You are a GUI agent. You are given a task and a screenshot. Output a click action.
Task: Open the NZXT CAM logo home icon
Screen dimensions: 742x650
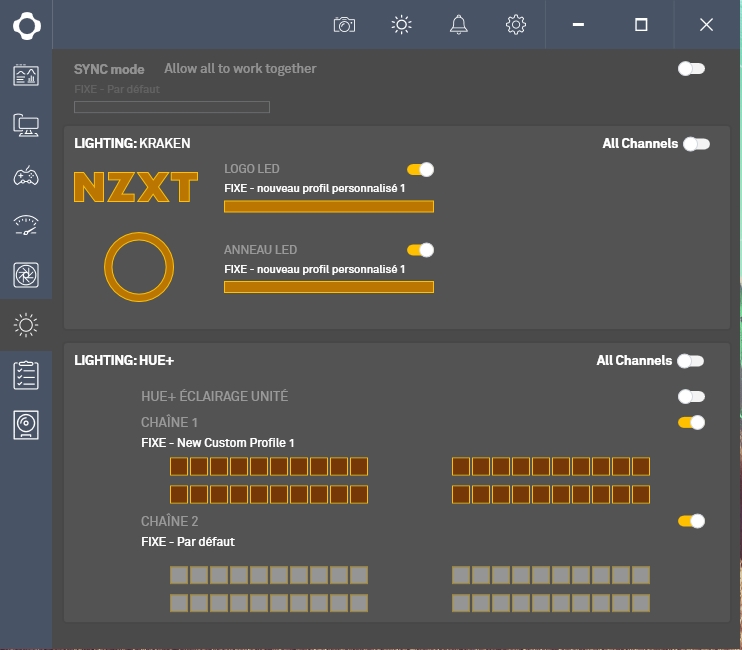click(26, 25)
